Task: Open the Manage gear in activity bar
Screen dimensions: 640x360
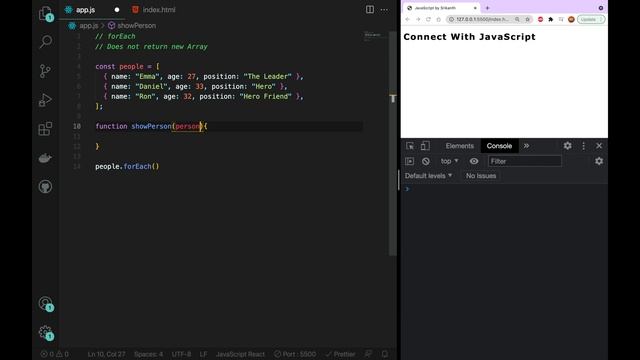Action: tap(45, 333)
